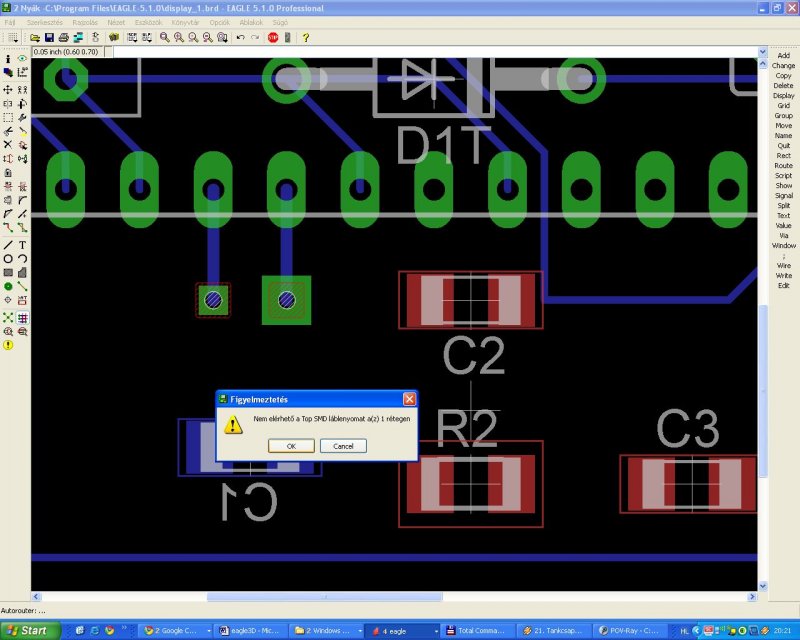Select the Arc tool
Screen dimensions: 800x640
tap(22, 259)
